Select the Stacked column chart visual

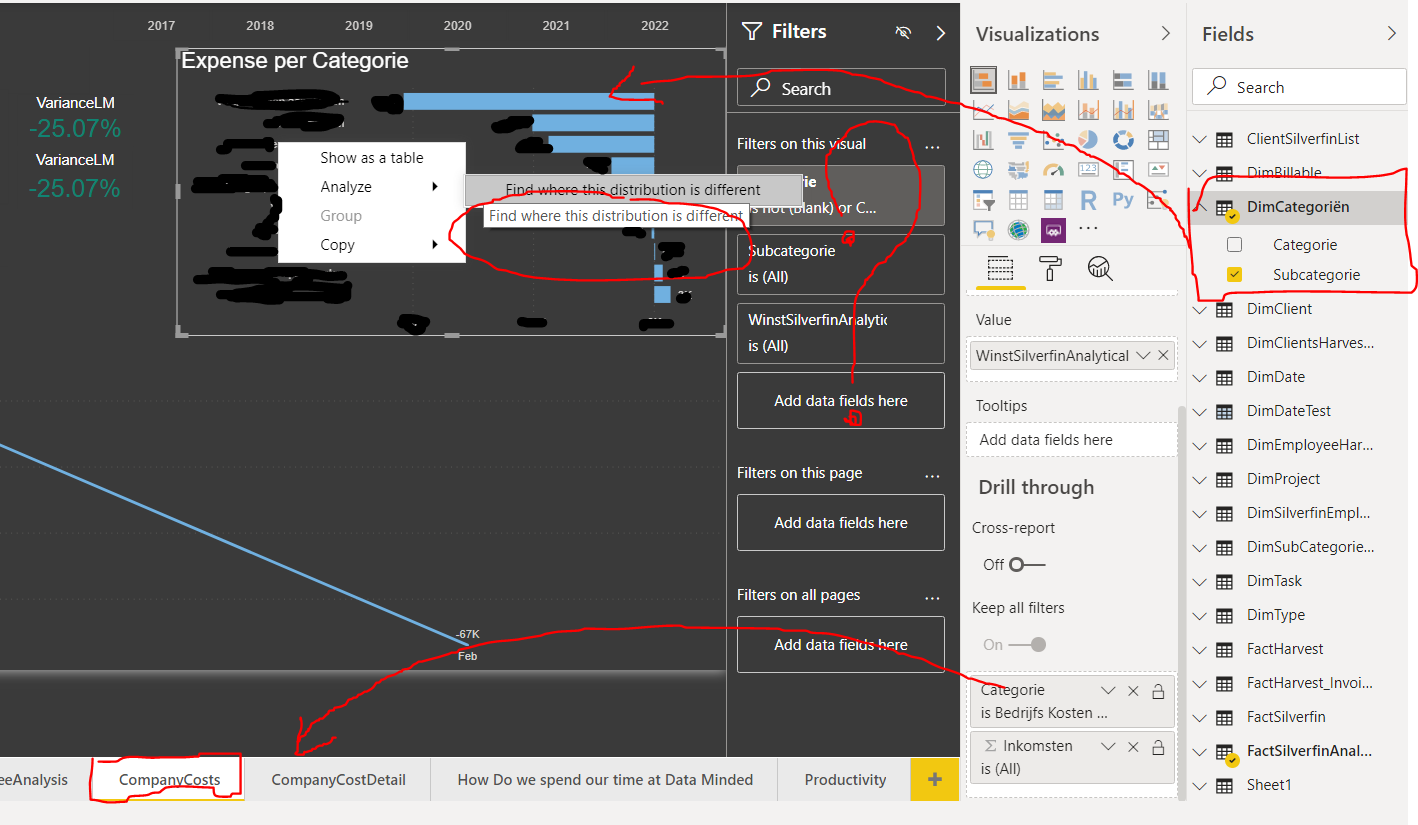tap(1018, 80)
